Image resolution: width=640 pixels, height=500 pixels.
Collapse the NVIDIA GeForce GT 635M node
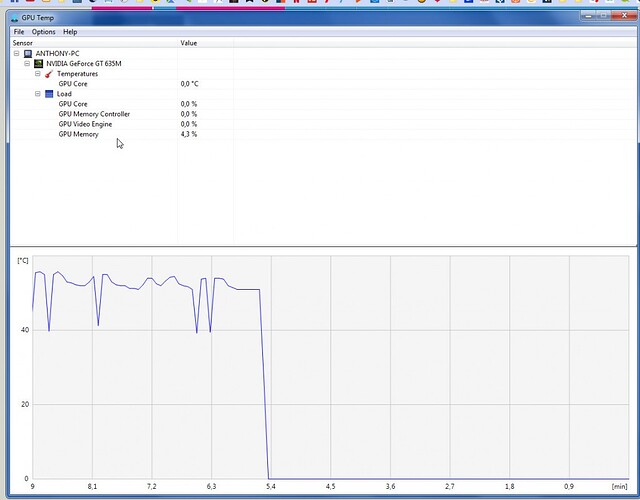click(26, 63)
